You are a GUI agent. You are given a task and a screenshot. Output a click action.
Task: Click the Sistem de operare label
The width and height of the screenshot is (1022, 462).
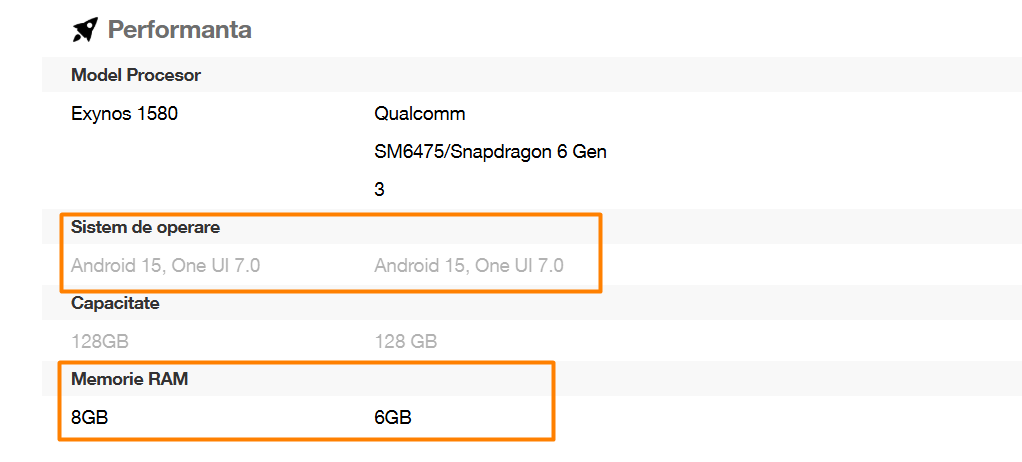pos(145,228)
